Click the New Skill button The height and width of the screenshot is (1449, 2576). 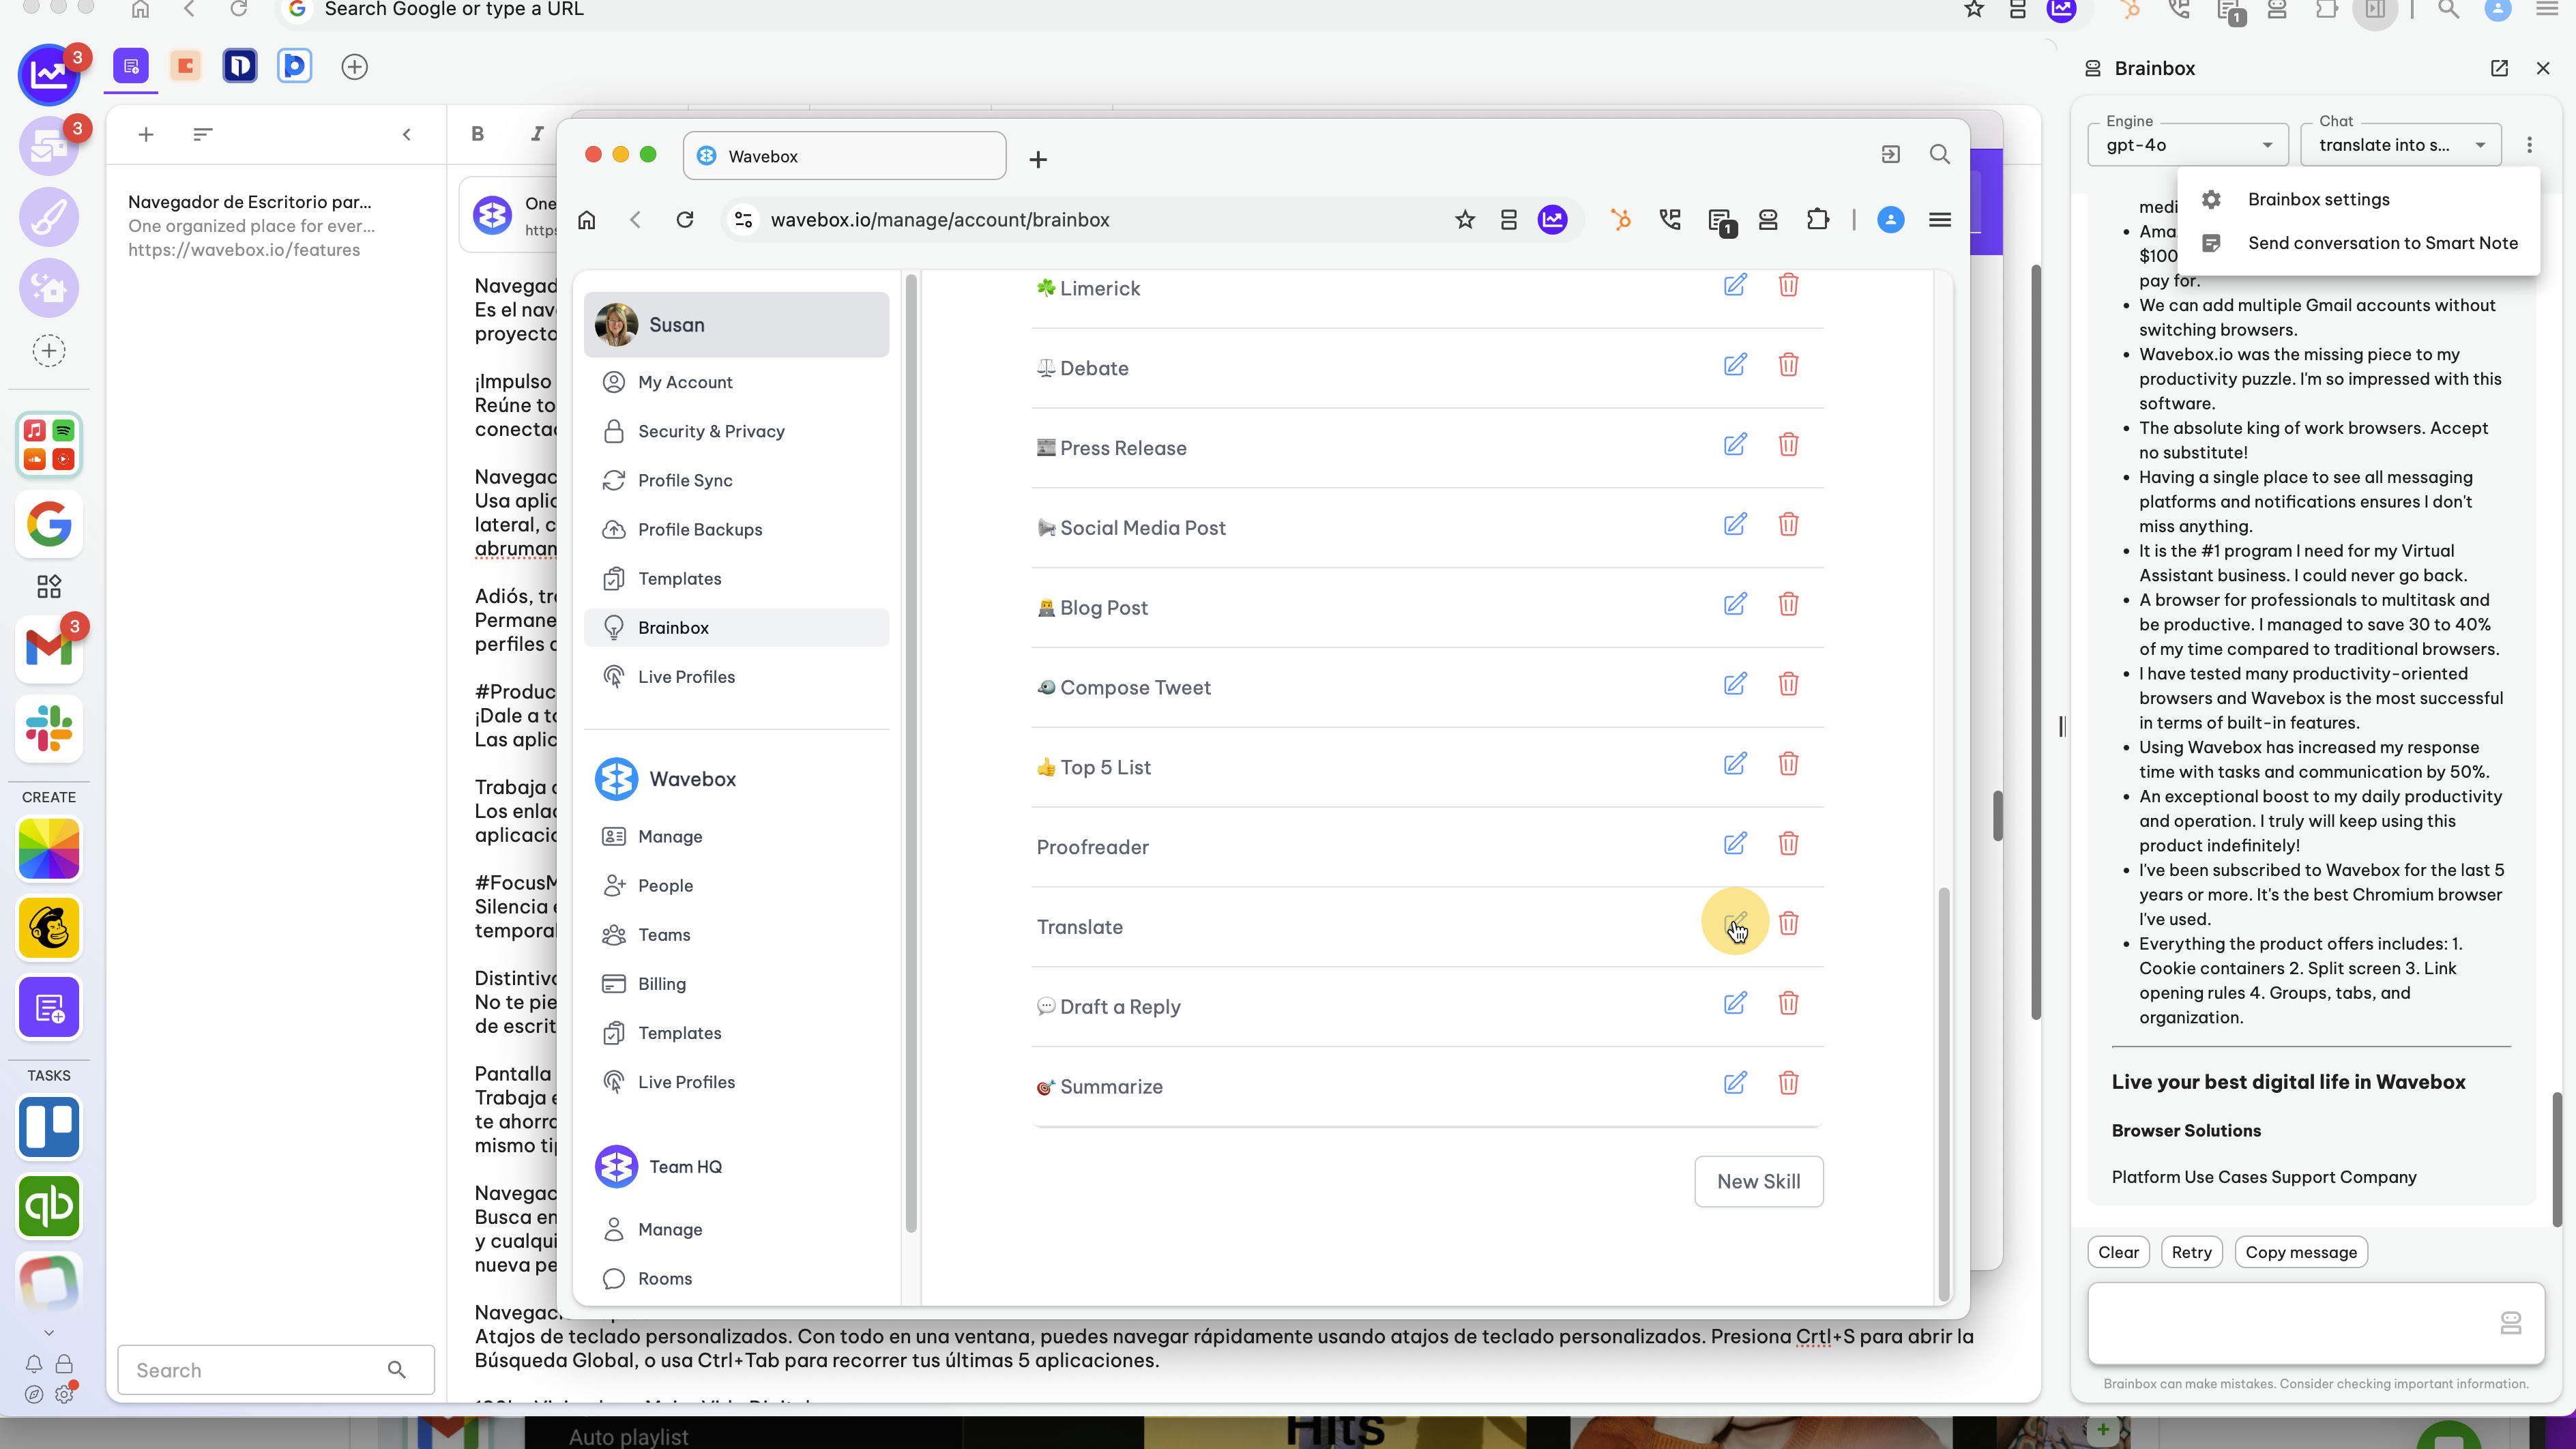[1758, 1181]
